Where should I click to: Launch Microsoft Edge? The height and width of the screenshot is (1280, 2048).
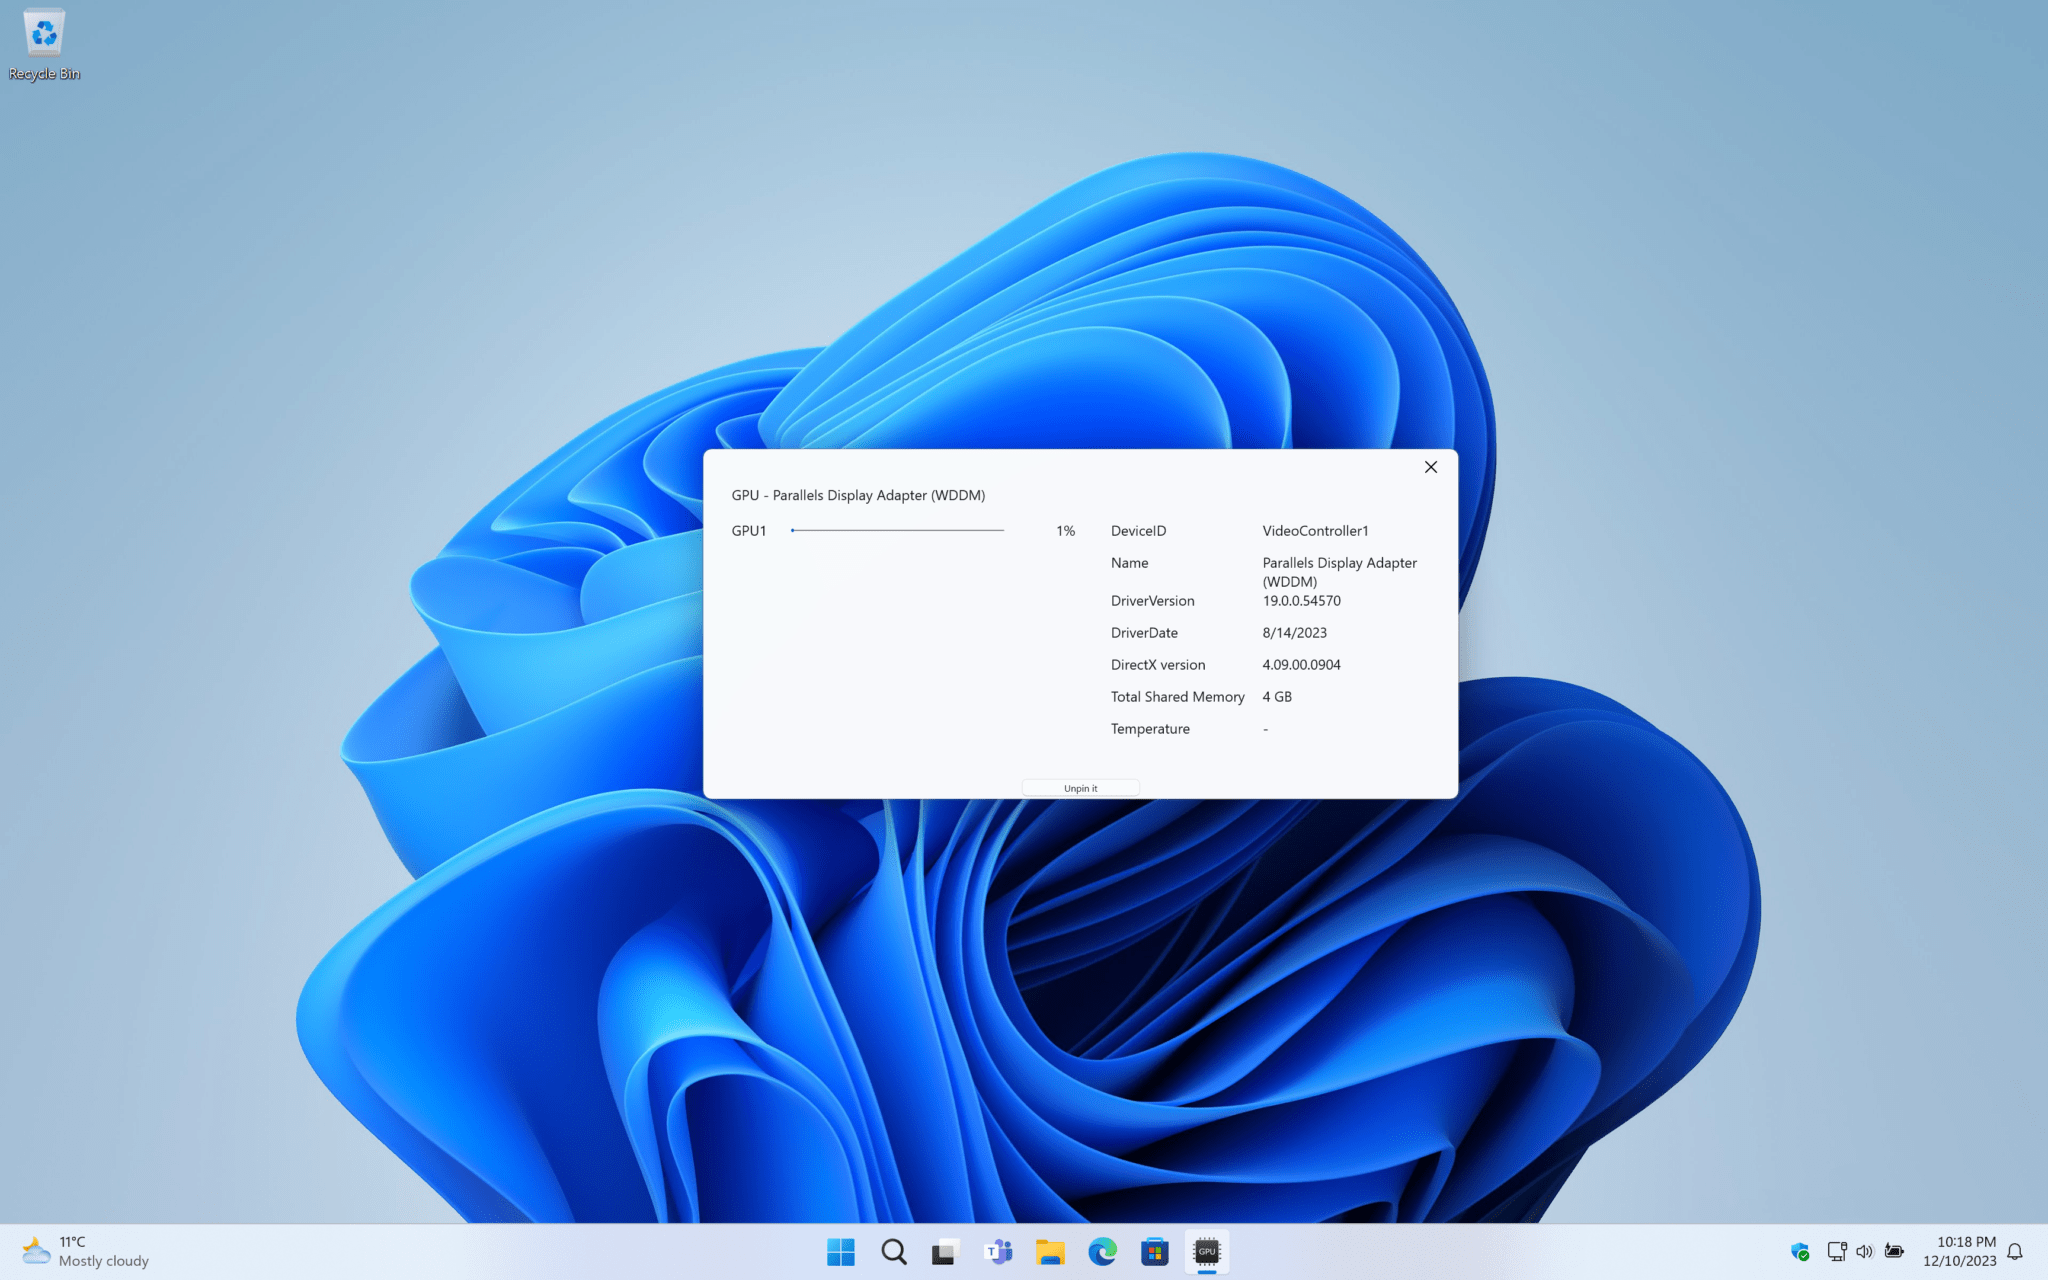tap(1102, 1251)
